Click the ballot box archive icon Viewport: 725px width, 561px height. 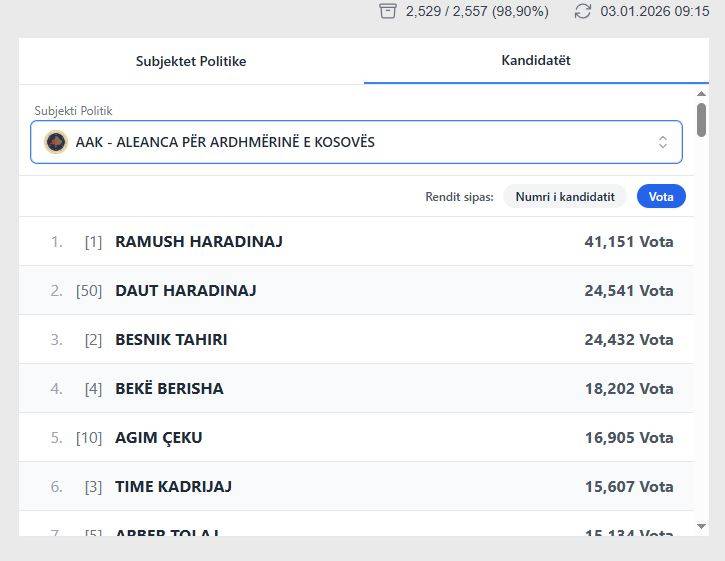pyautogui.click(x=388, y=11)
